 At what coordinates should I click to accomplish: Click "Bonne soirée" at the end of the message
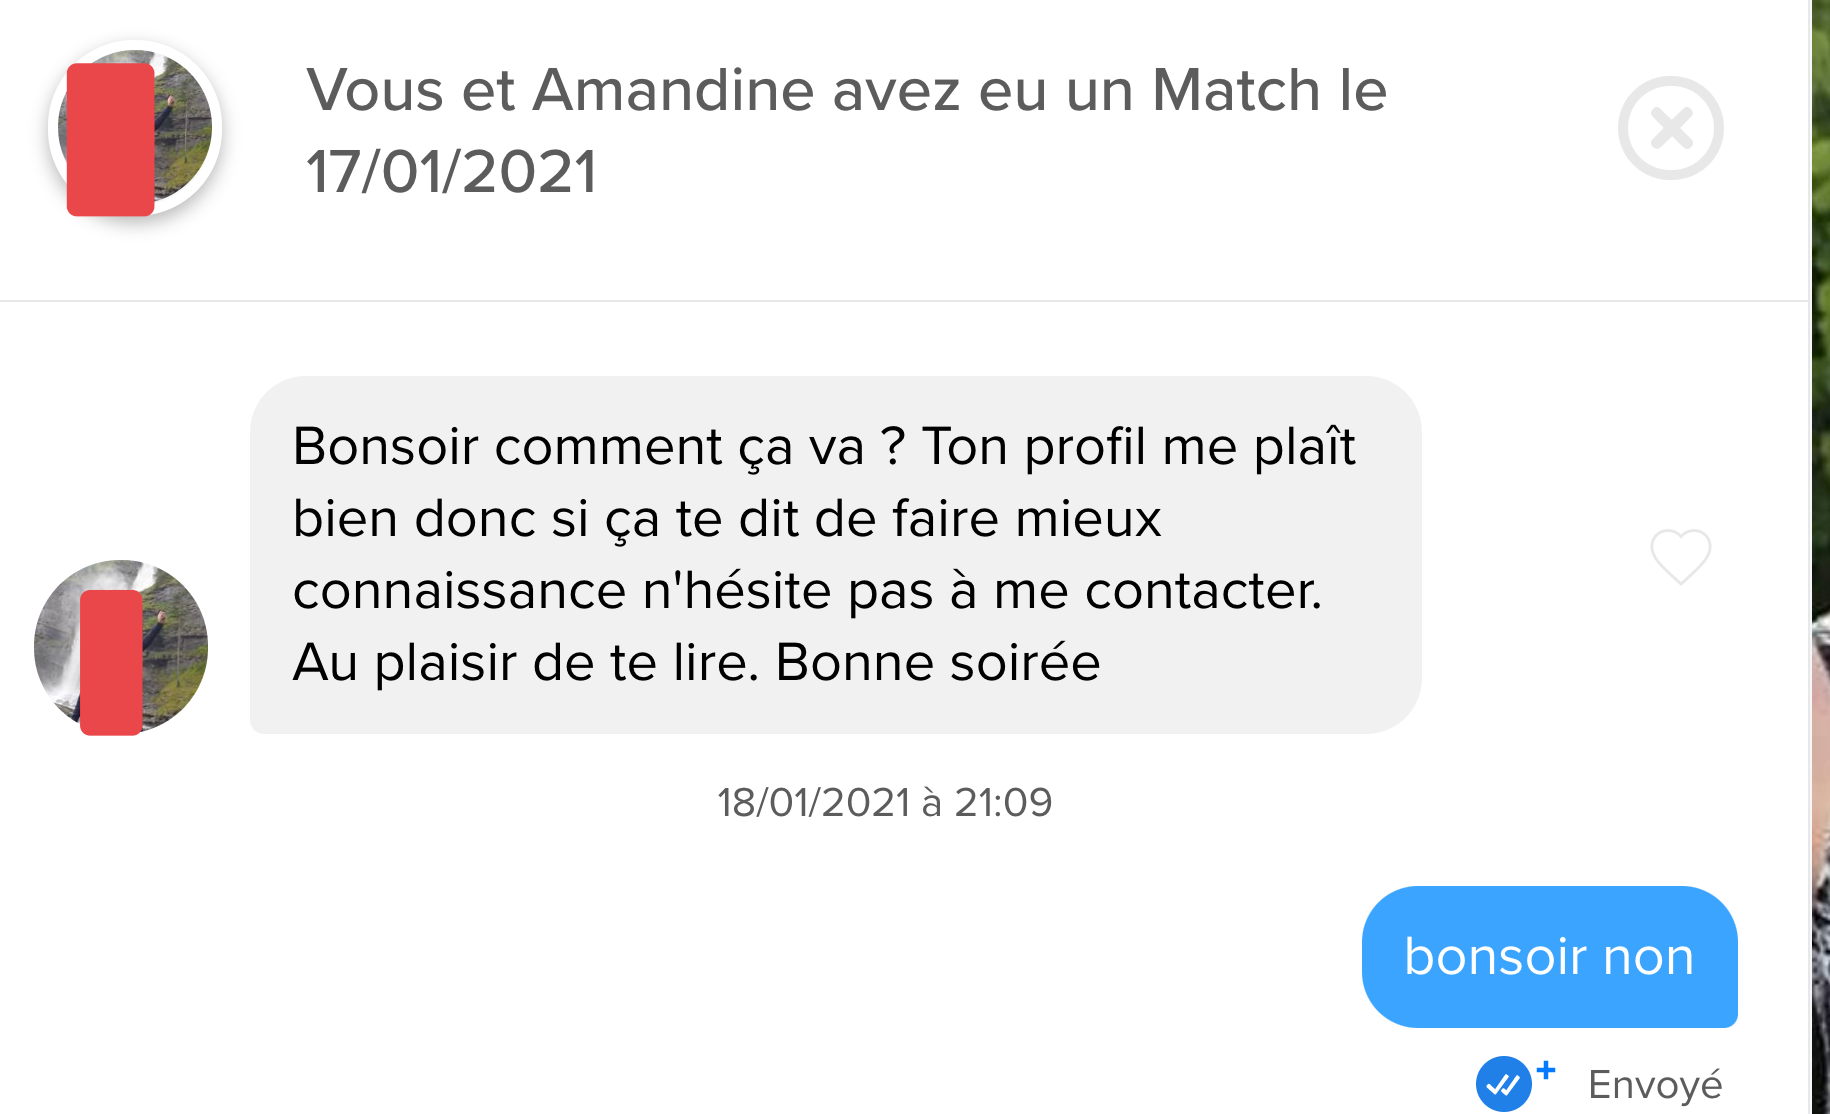[937, 662]
